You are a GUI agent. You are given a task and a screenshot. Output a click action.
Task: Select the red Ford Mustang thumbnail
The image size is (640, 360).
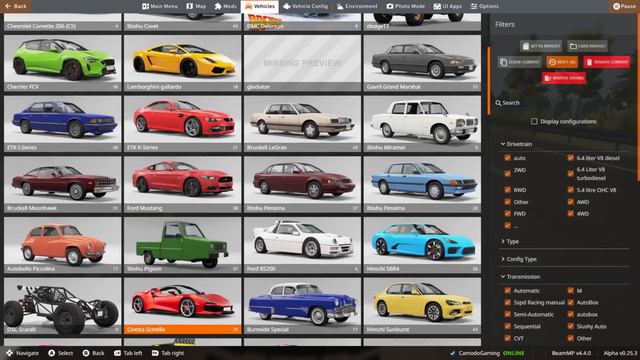tap(182, 184)
